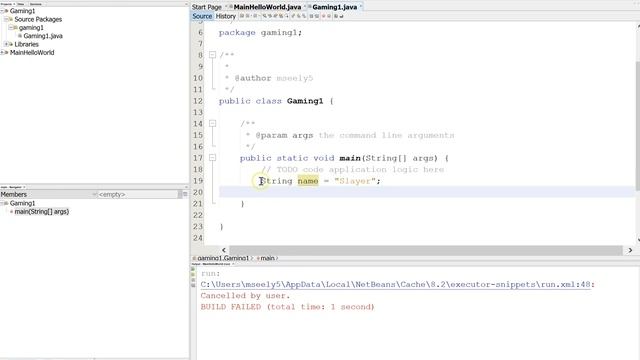Image resolution: width=640 pixels, height=360 pixels.
Task: Click the Shift Line Left toolbar icon
Action: point(311,16)
